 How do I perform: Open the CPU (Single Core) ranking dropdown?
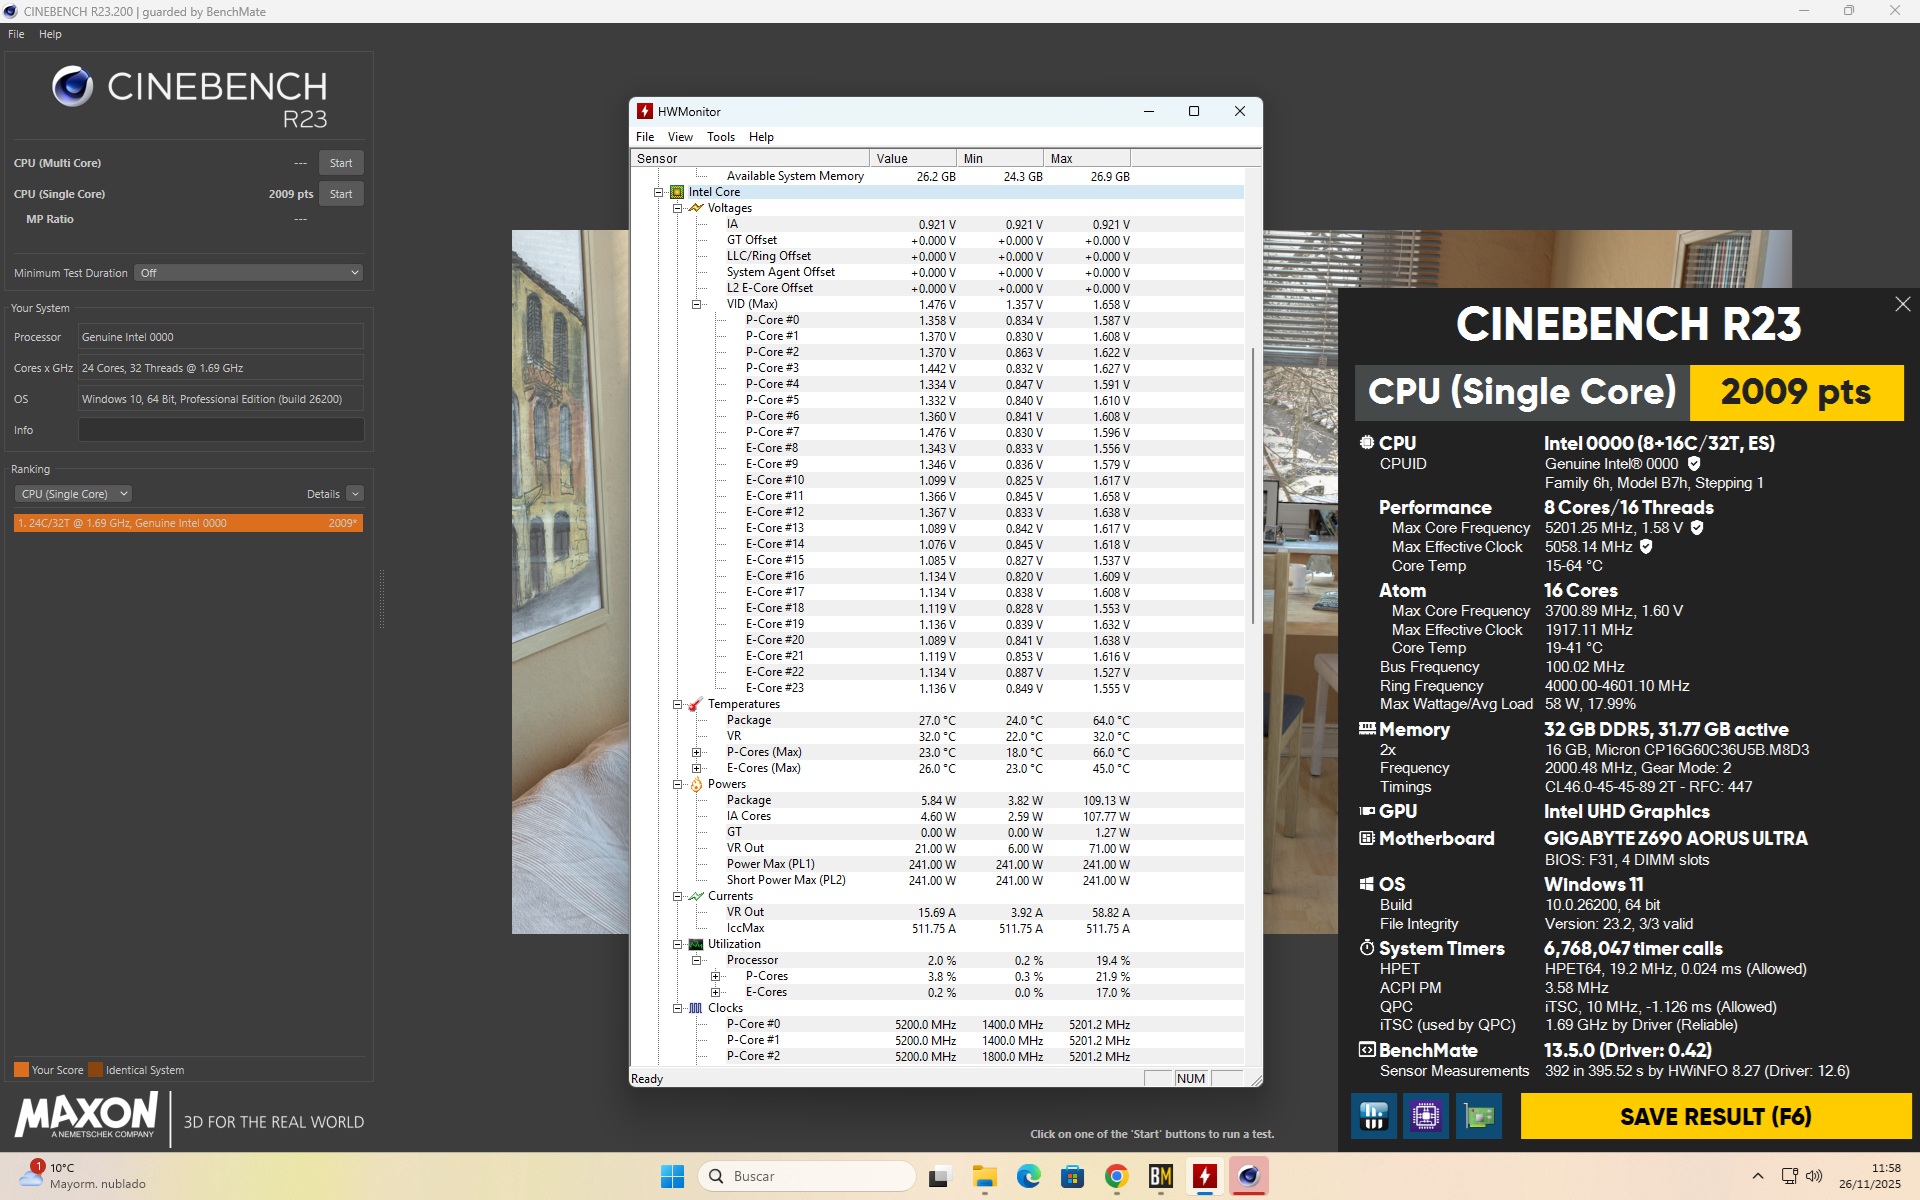click(73, 494)
